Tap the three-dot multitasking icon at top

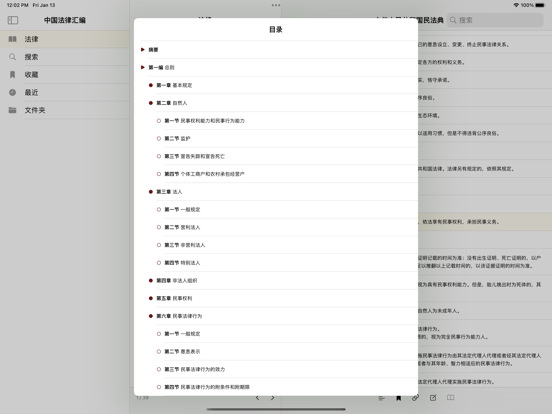tap(276, 5)
